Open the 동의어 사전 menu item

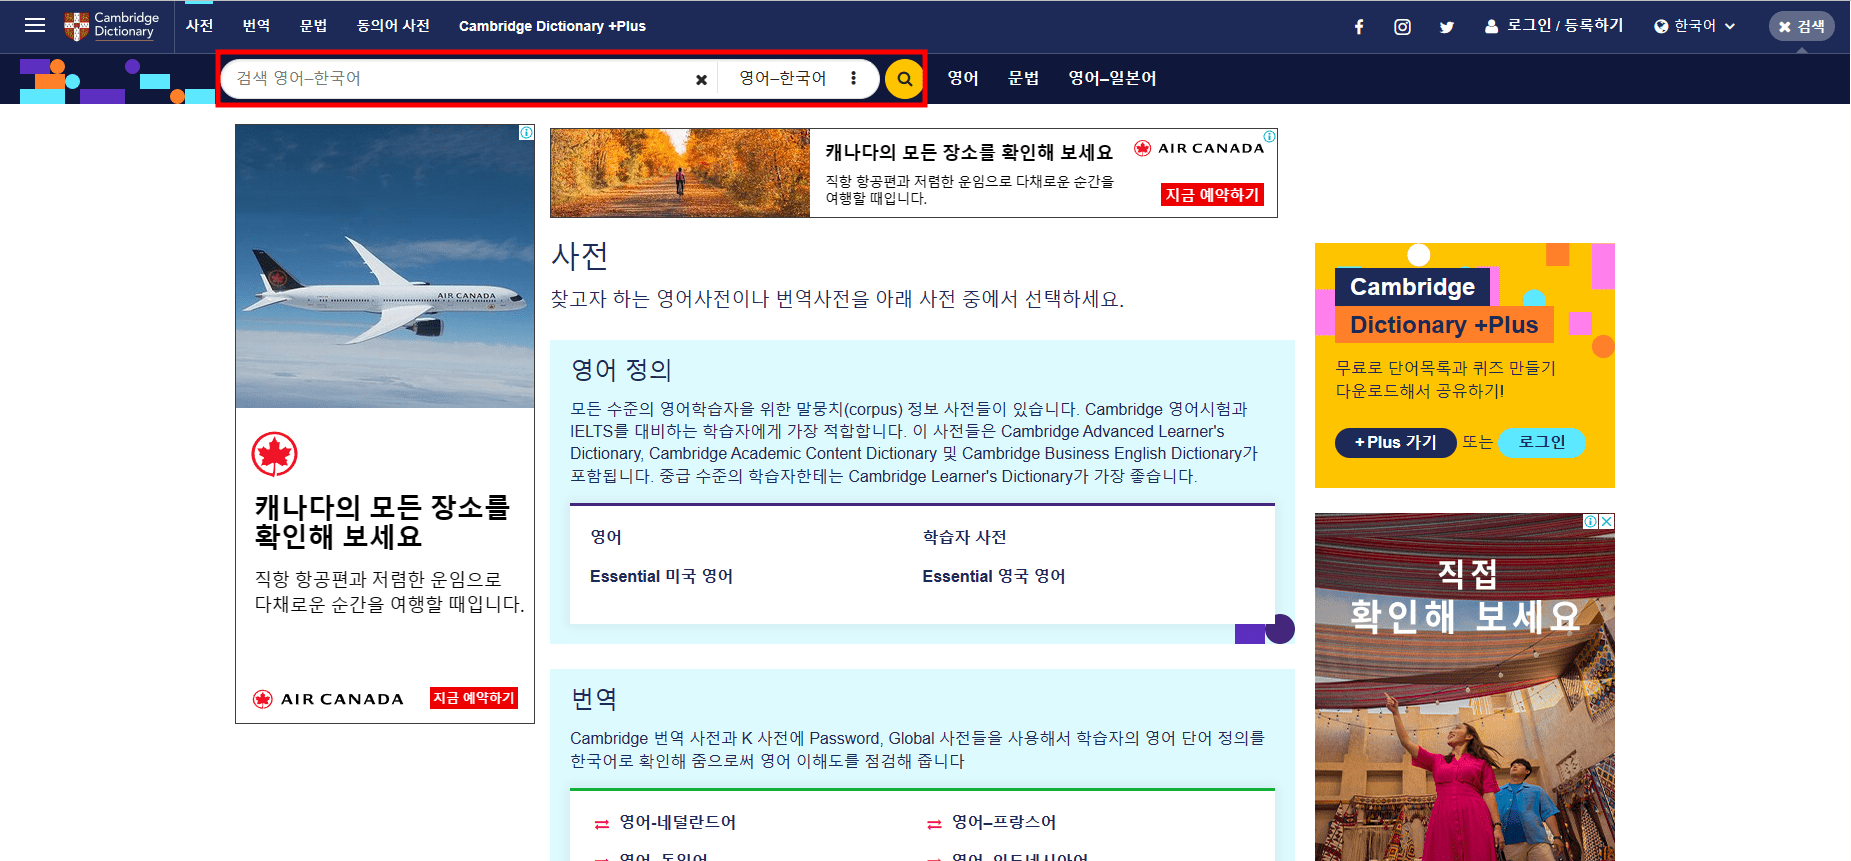[x=393, y=26]
